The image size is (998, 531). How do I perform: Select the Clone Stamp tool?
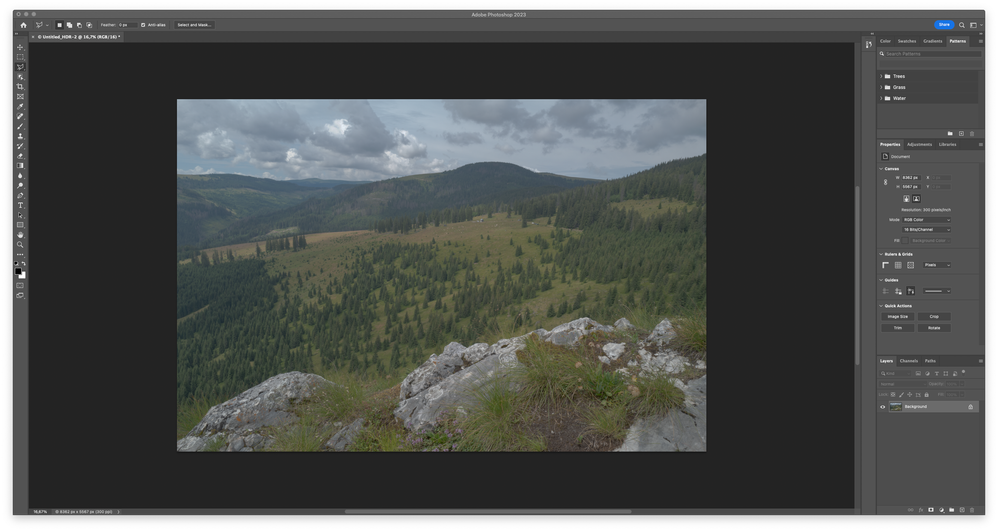[20, 136]
